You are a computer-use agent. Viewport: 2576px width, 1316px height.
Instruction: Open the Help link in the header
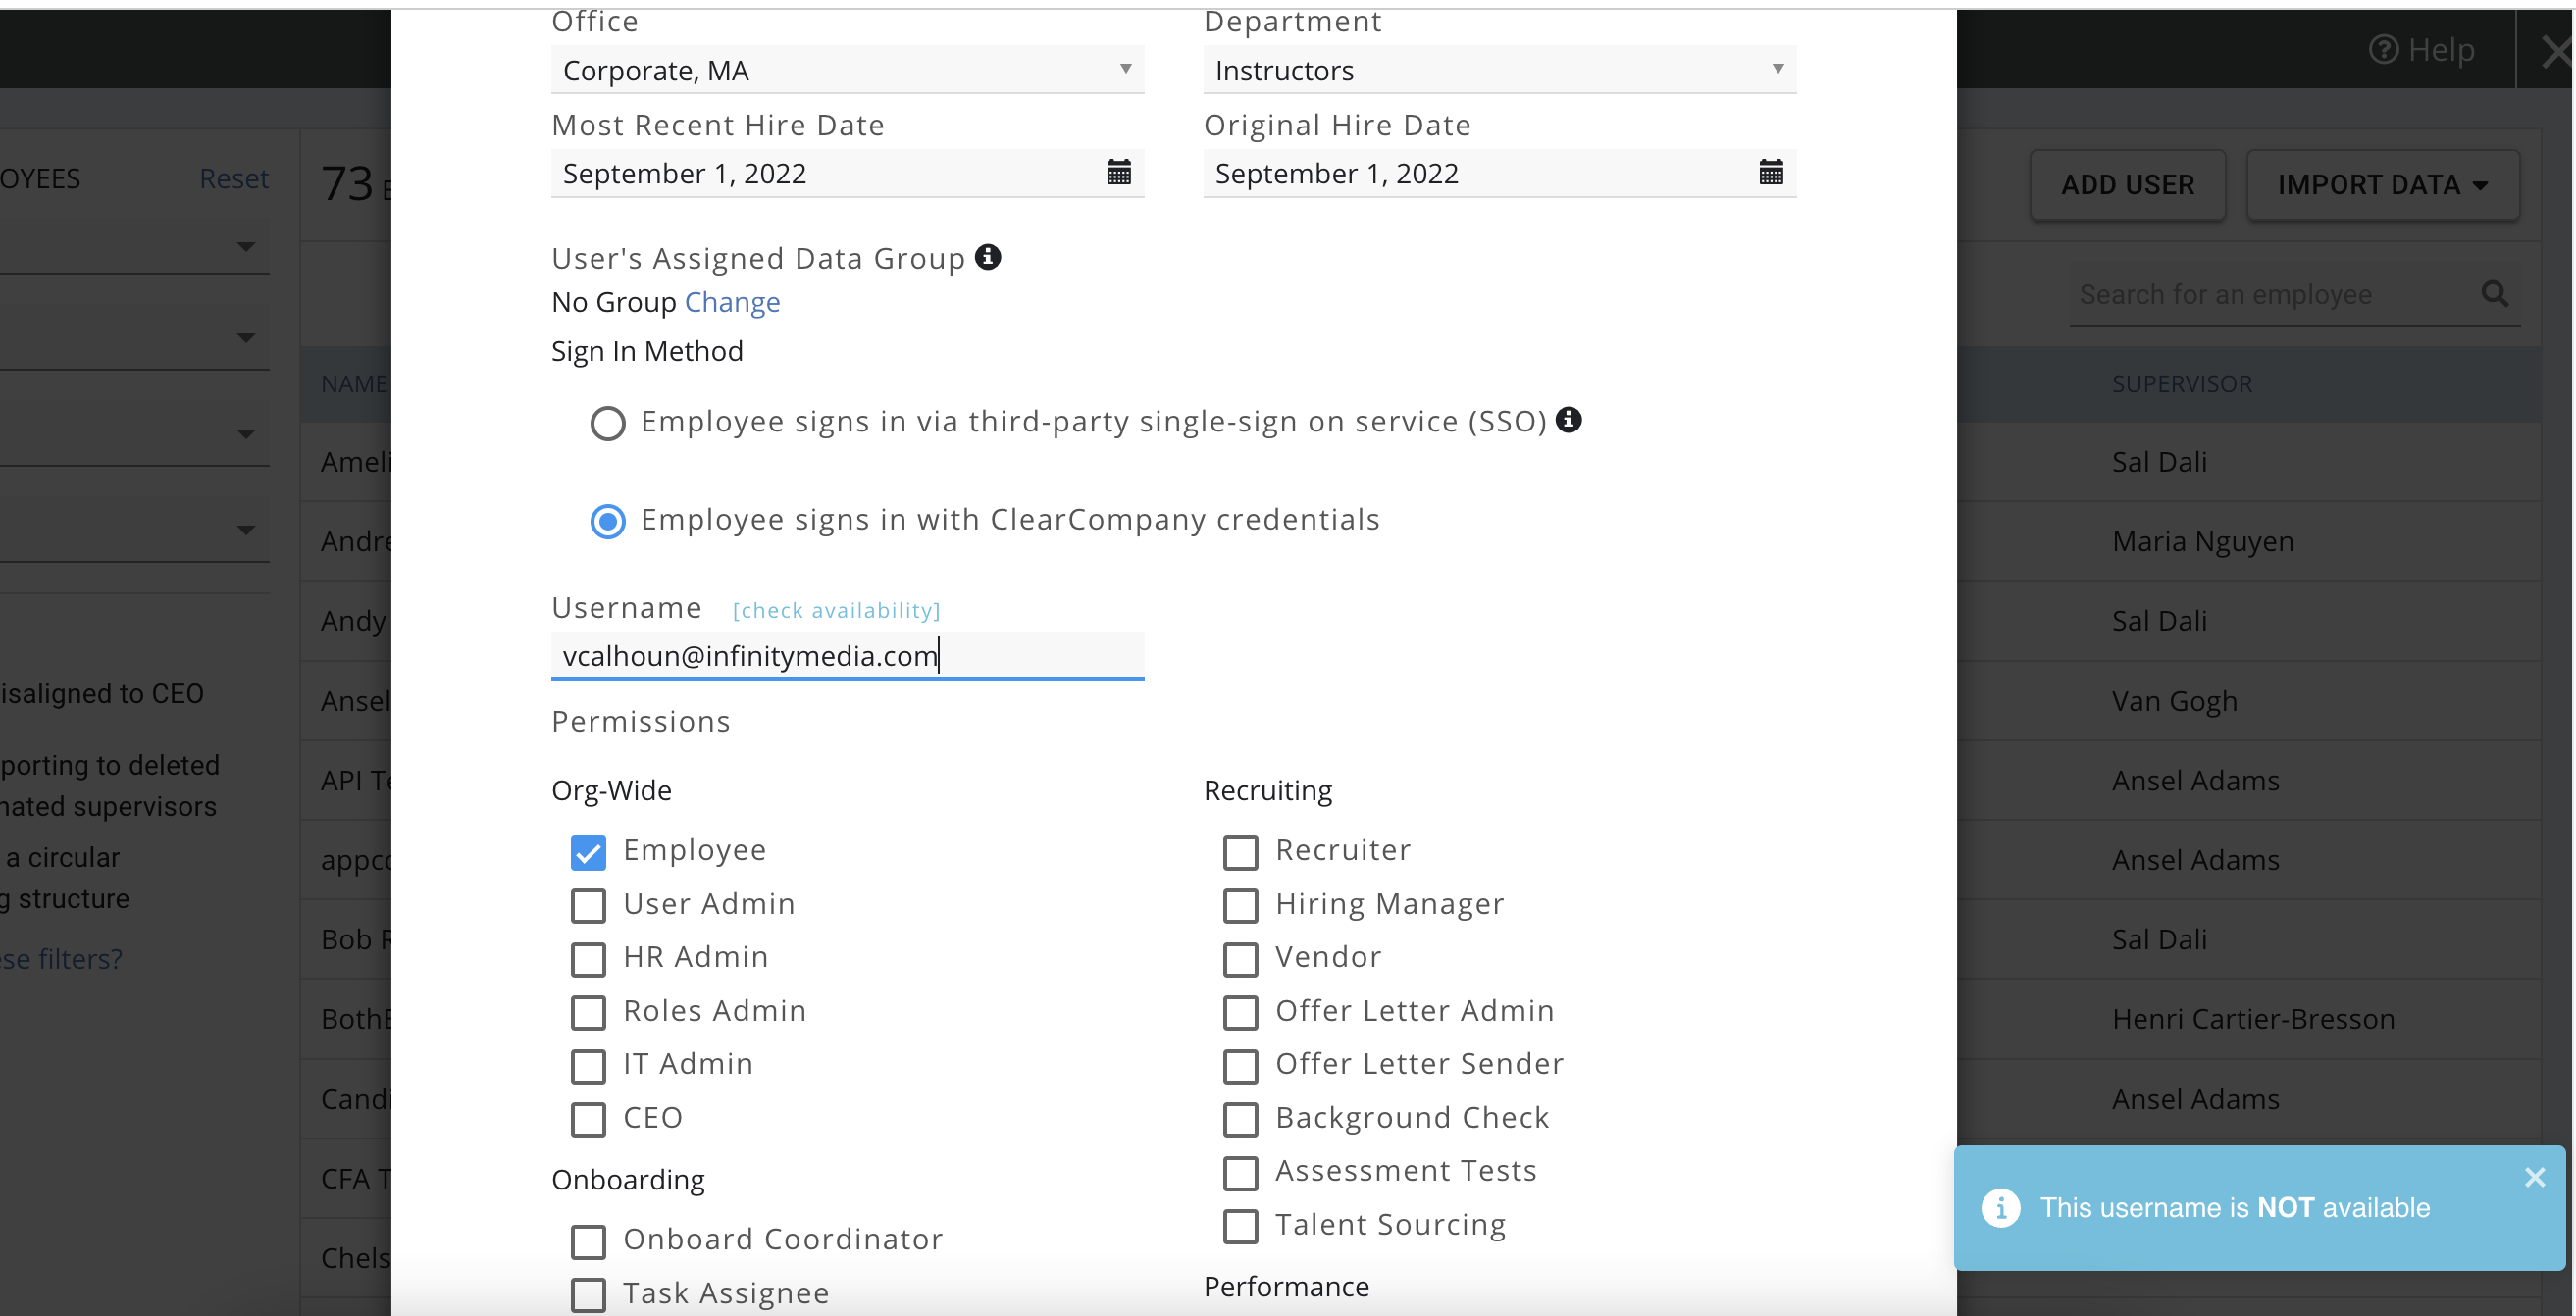[x=2421, y=50]
